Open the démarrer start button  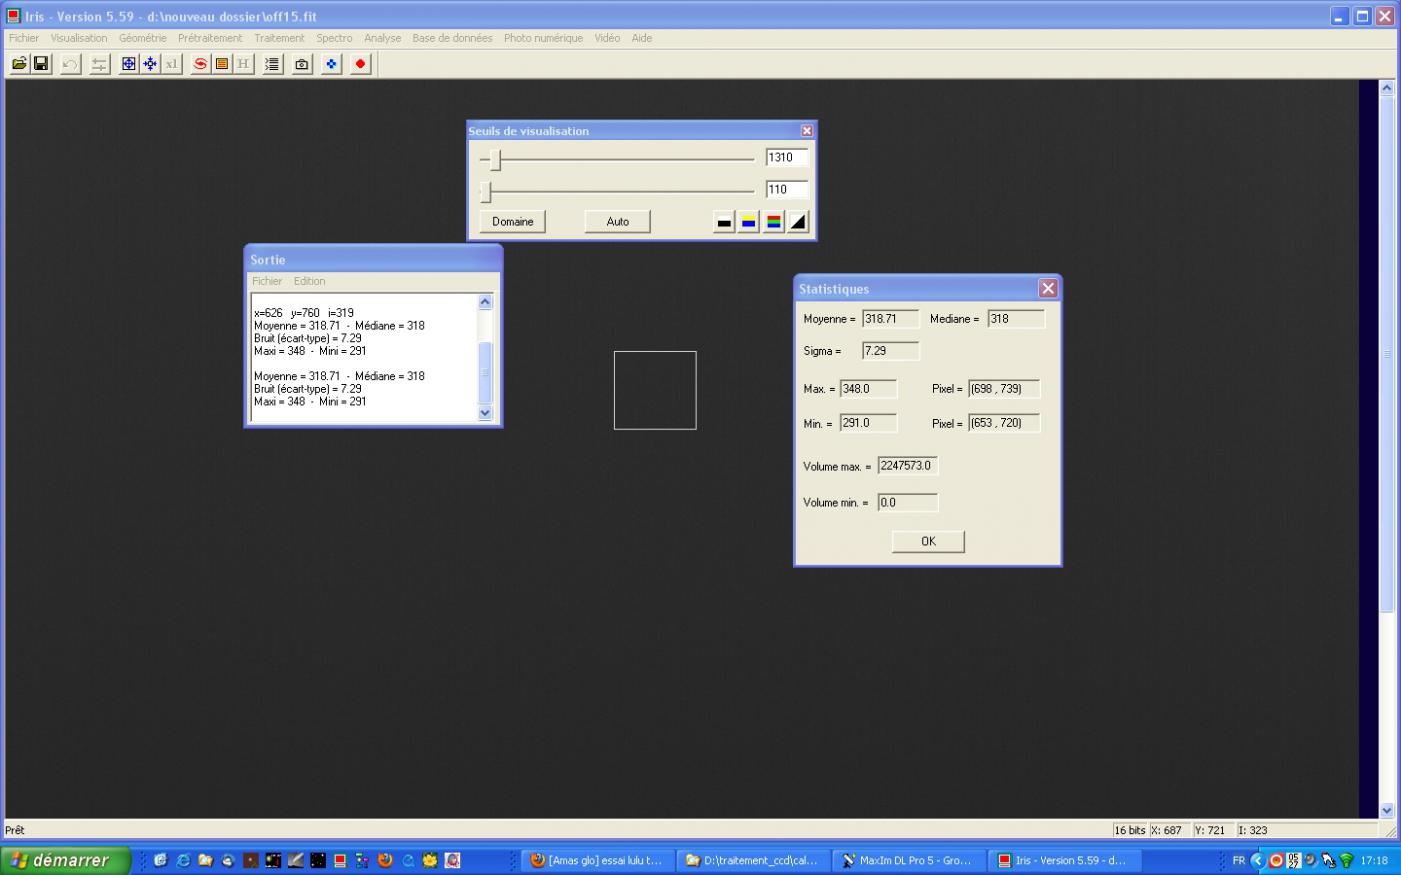[66, 860]
